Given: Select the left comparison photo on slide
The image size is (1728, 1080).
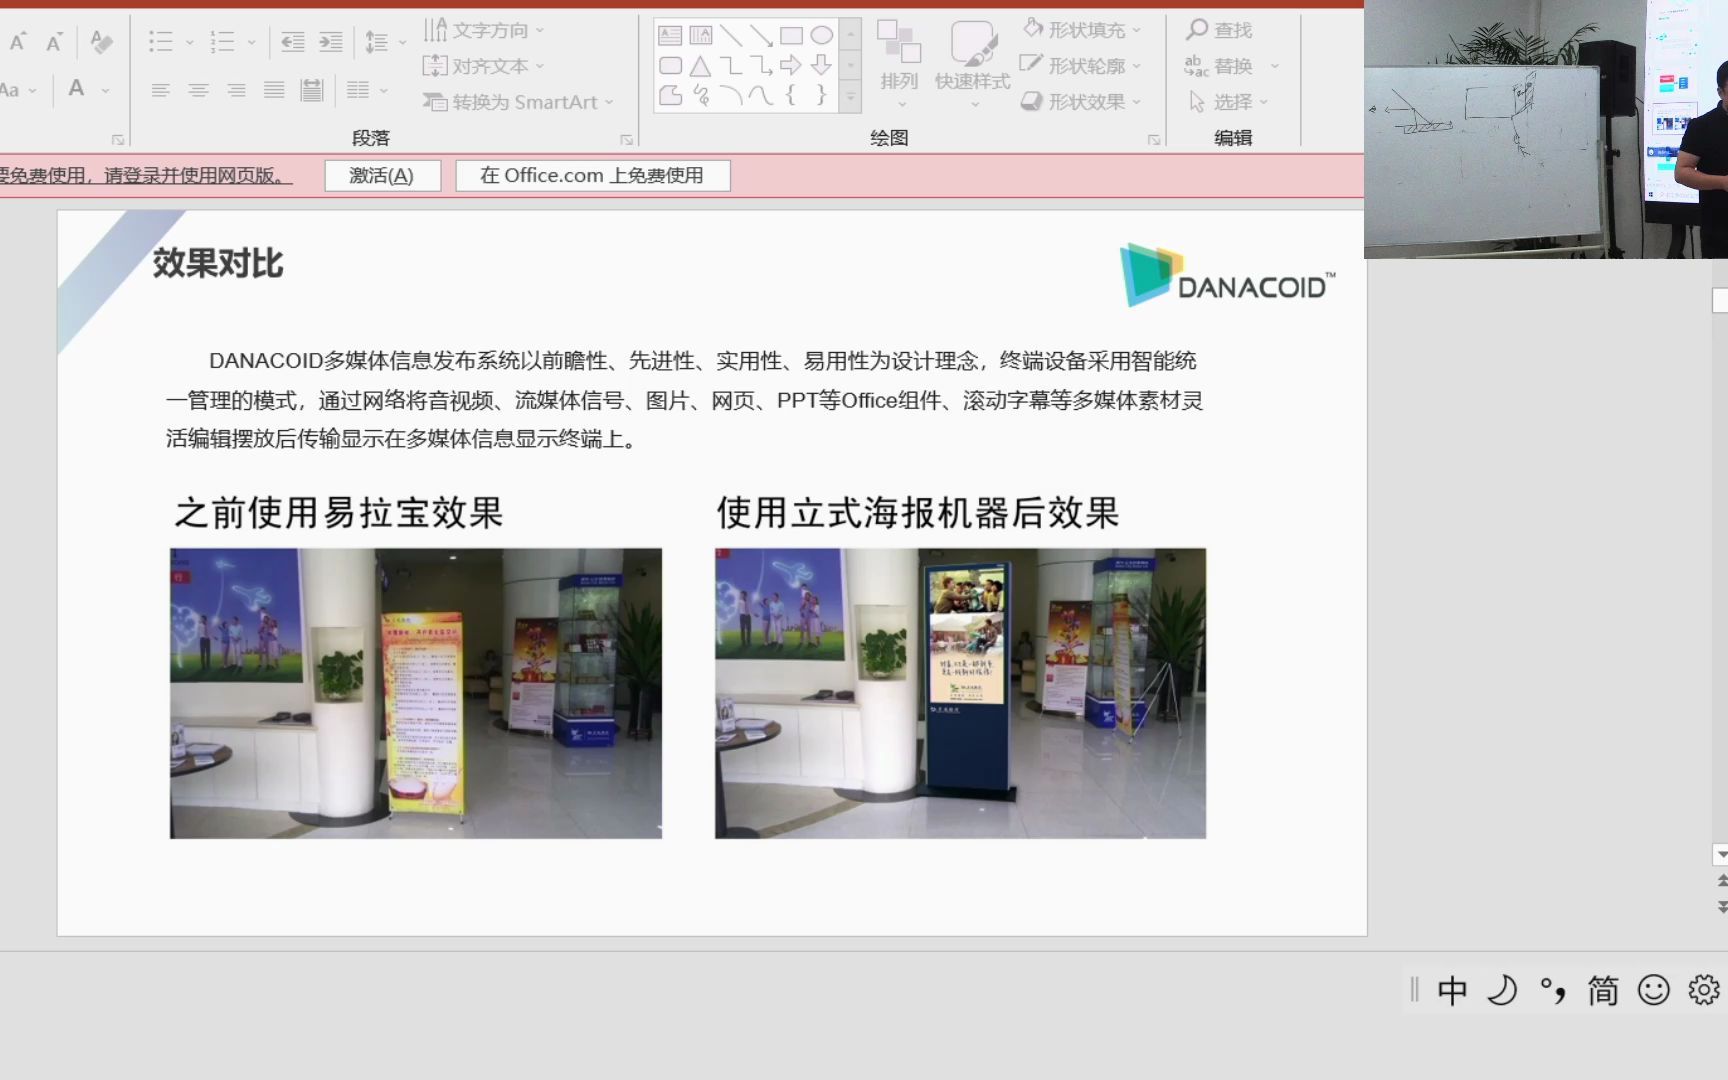Looking at the screenshot, I should click(x=416, y=693).
